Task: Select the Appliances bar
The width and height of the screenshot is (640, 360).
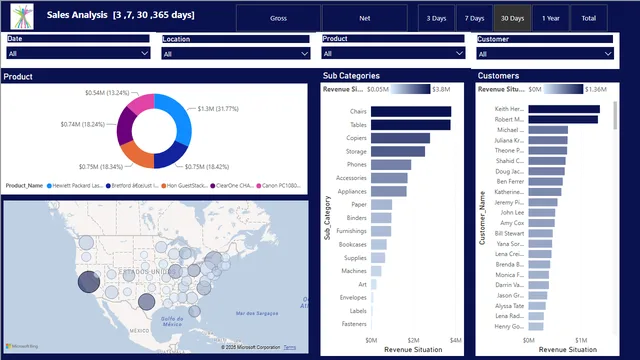Action: 389,191
